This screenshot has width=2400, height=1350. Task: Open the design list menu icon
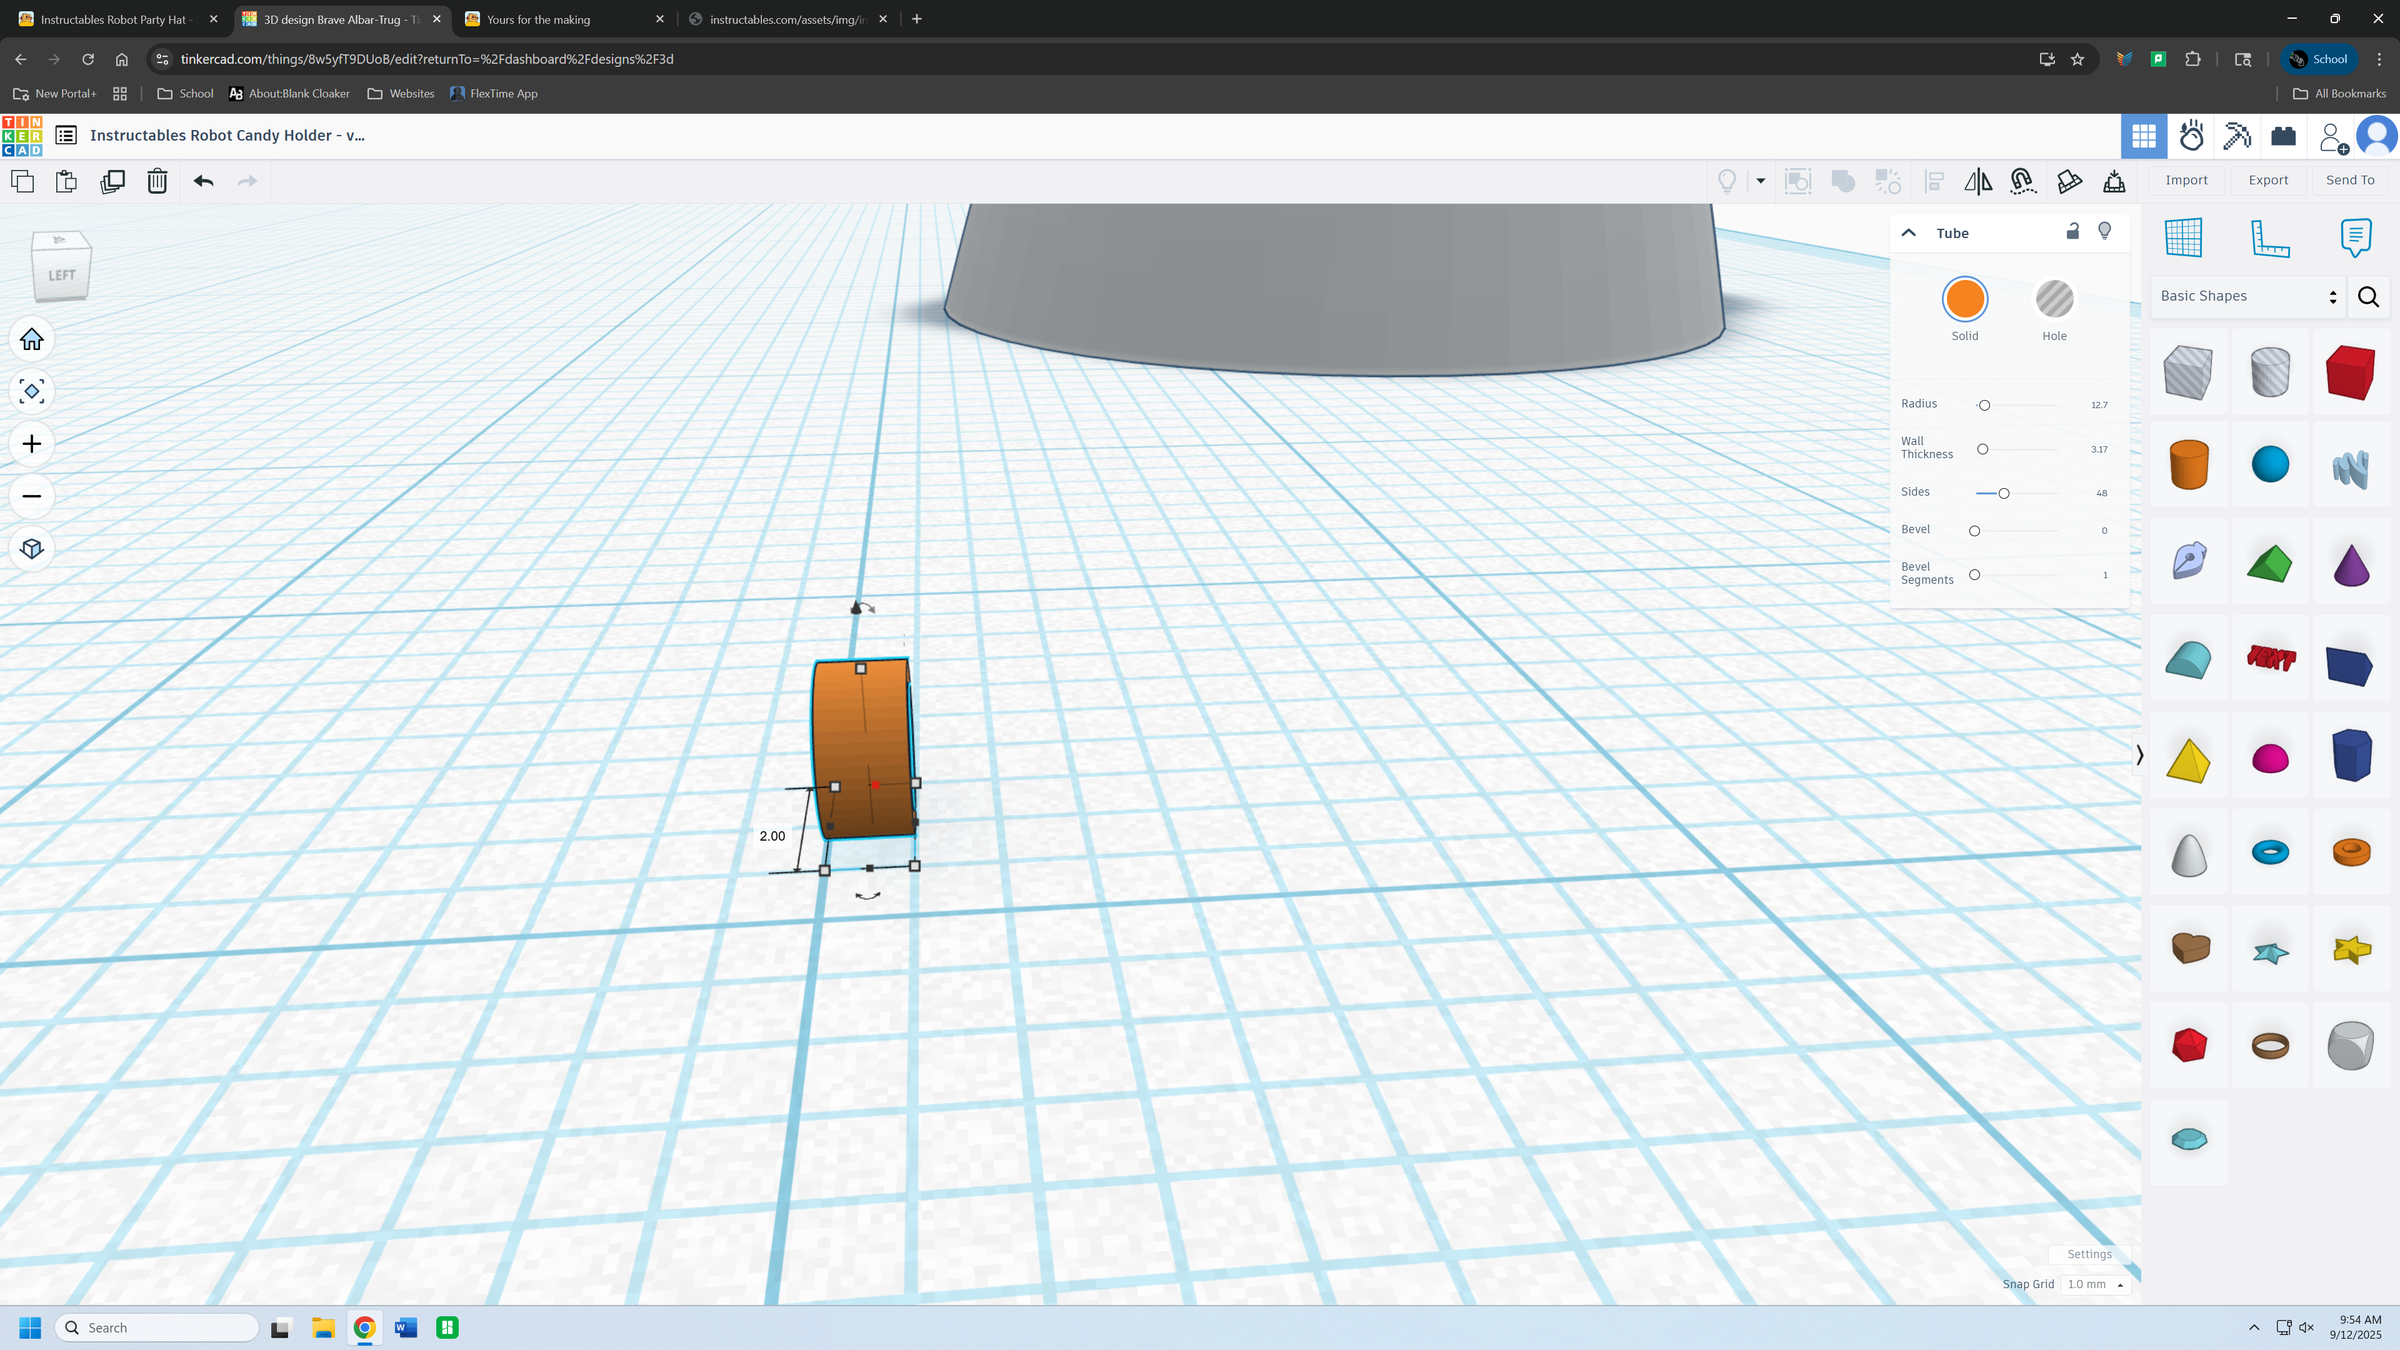click(66, 135)
